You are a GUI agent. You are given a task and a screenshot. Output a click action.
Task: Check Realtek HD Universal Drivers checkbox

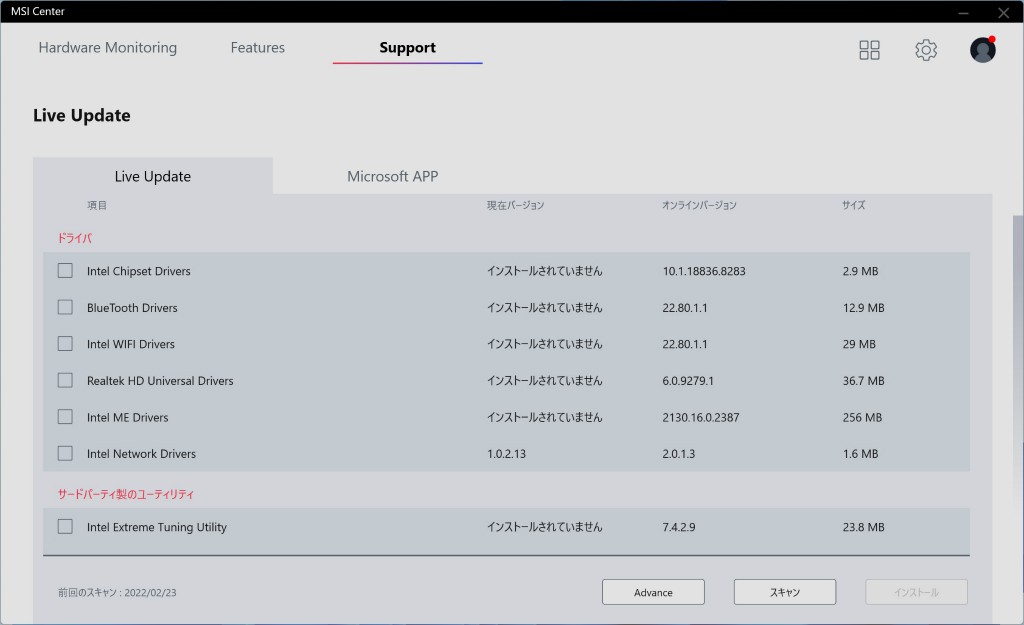pos(65,380)
